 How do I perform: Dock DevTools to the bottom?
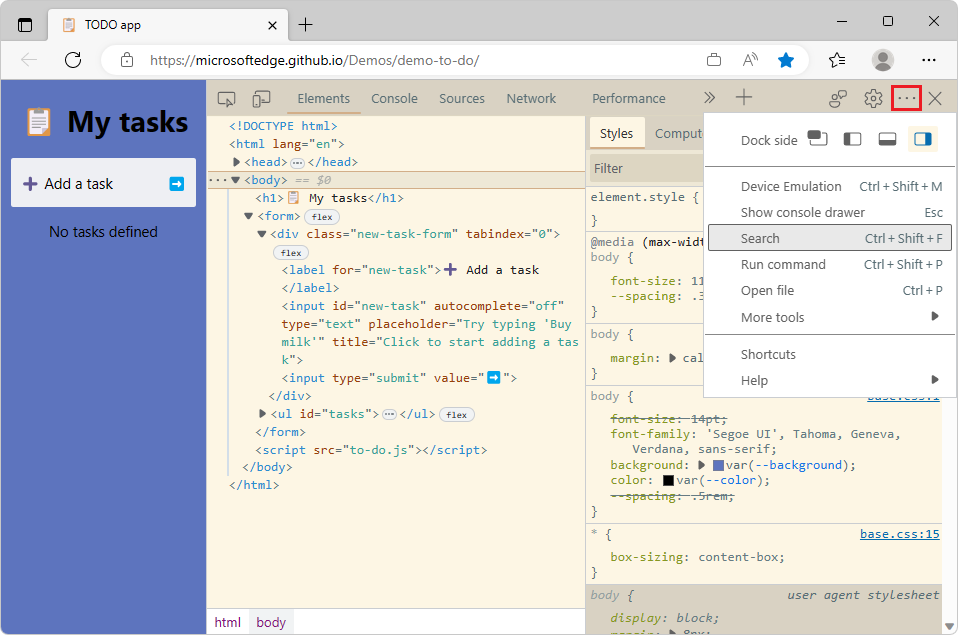click(x=886, y=140)
